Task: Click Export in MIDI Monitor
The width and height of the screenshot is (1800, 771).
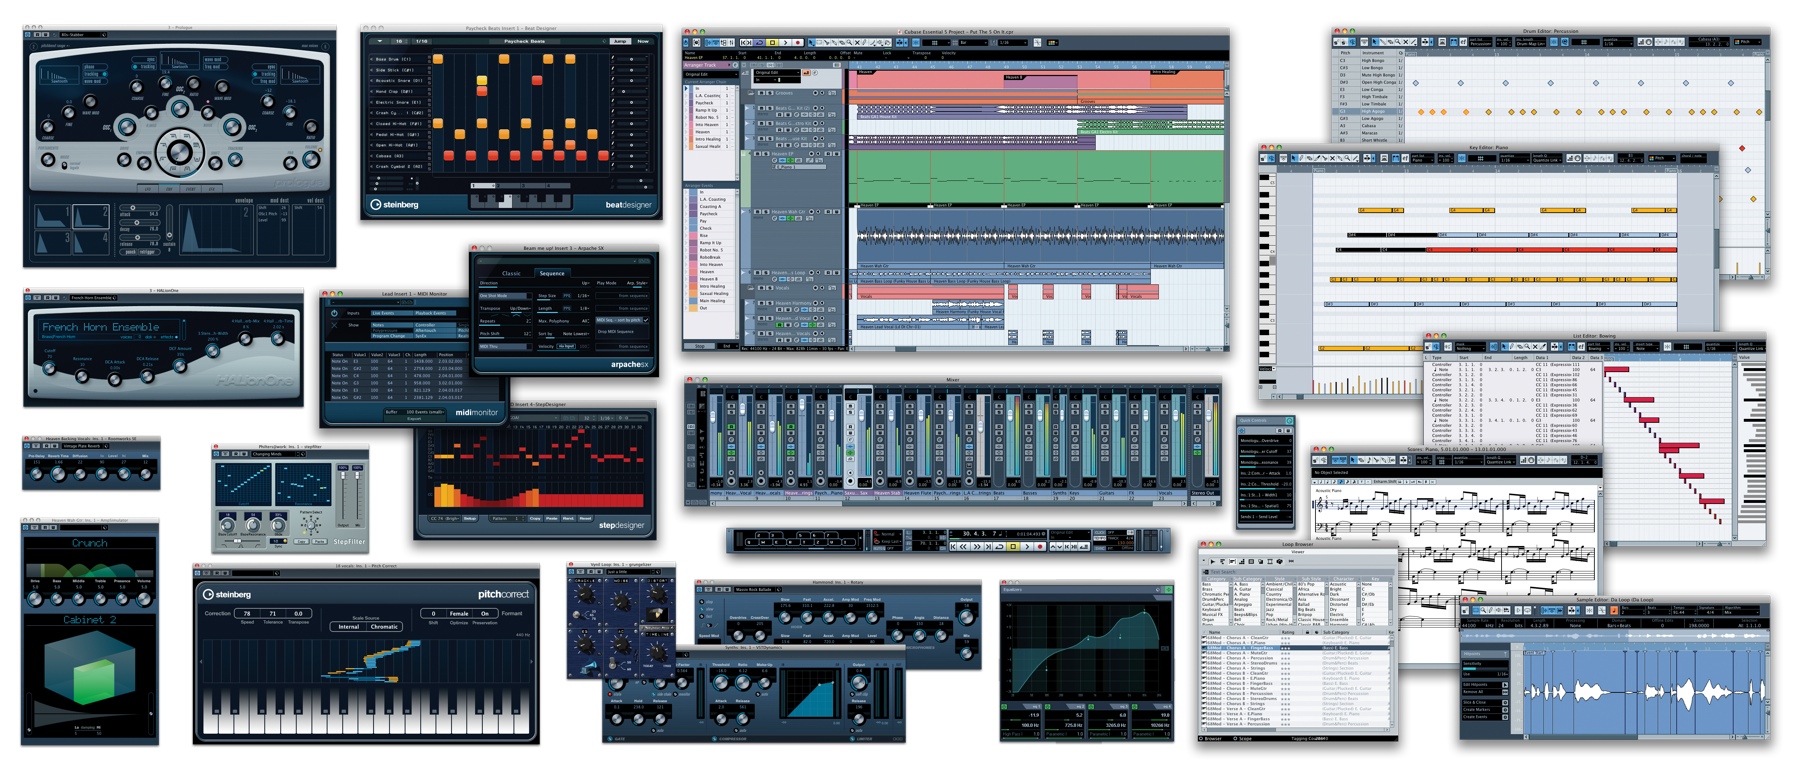Action: tap(415, 419)
